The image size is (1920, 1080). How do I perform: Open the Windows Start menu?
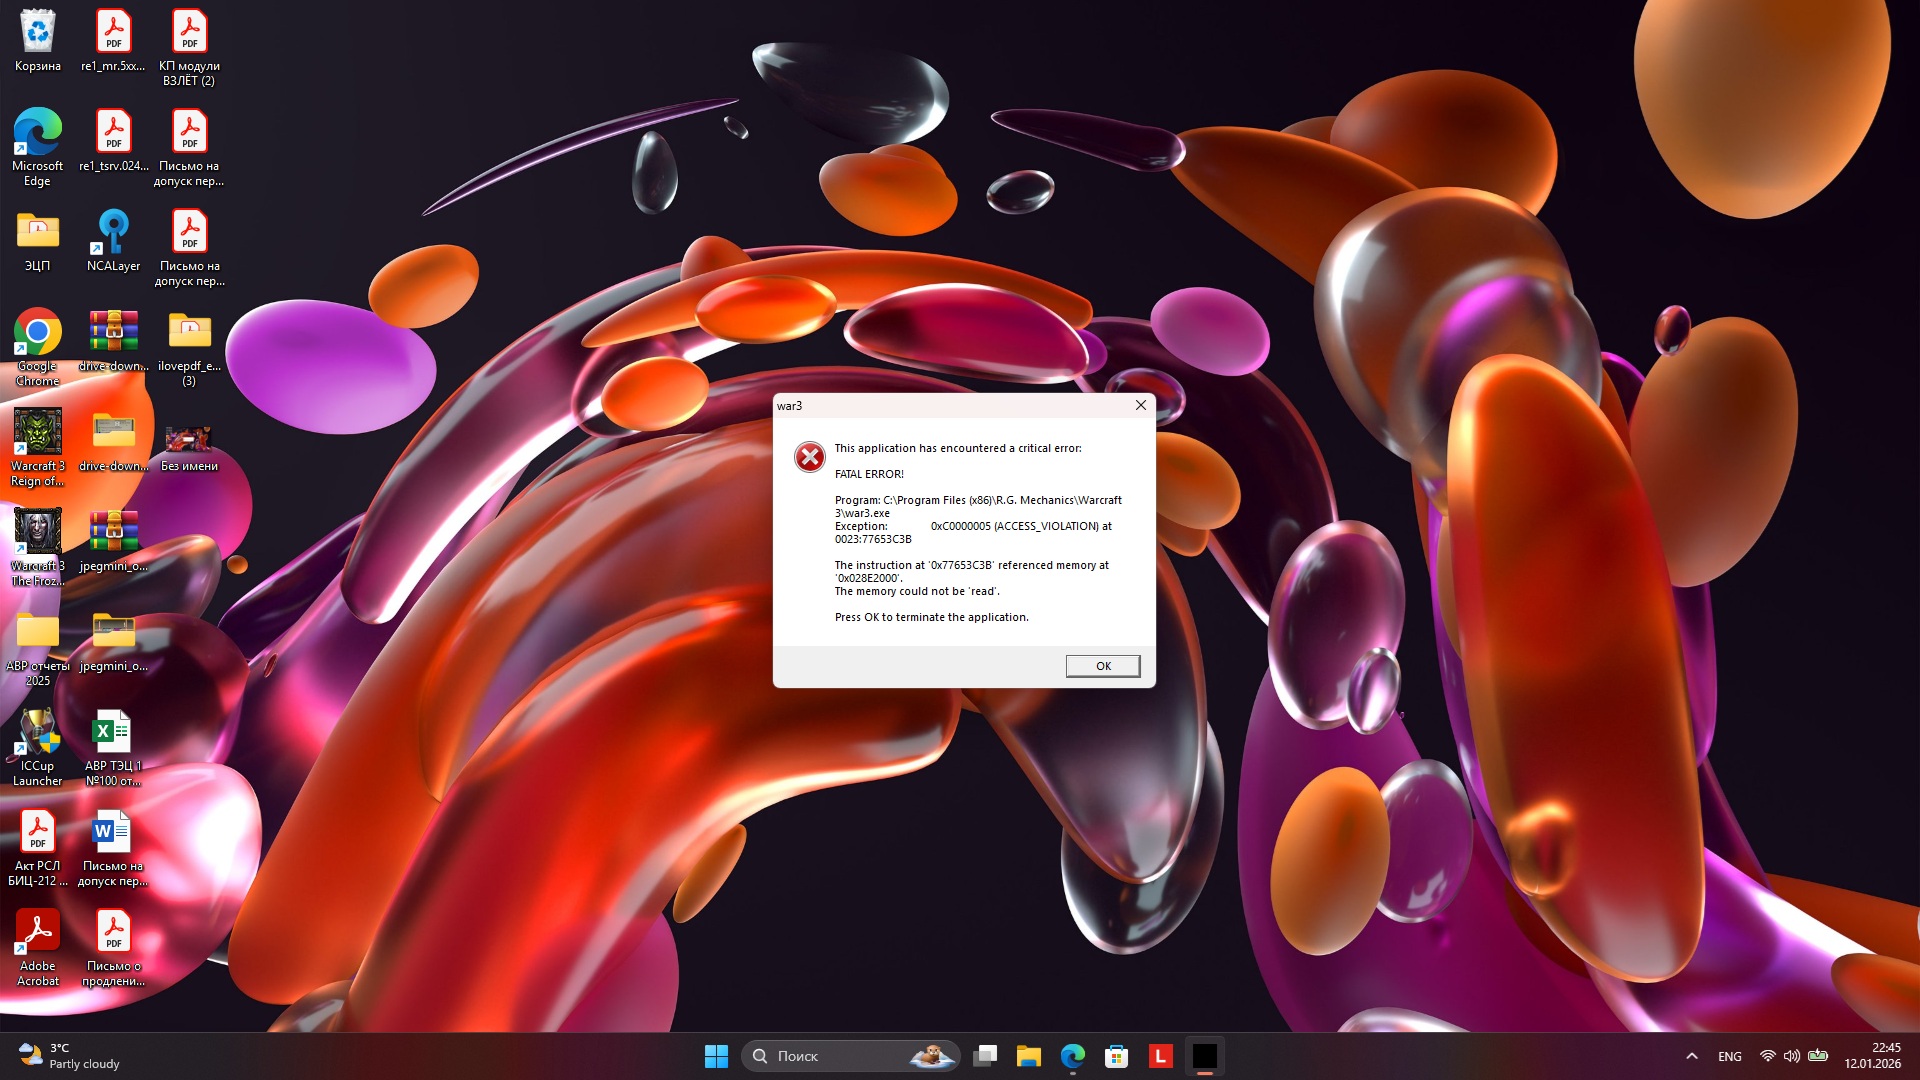coord(716,1056)
